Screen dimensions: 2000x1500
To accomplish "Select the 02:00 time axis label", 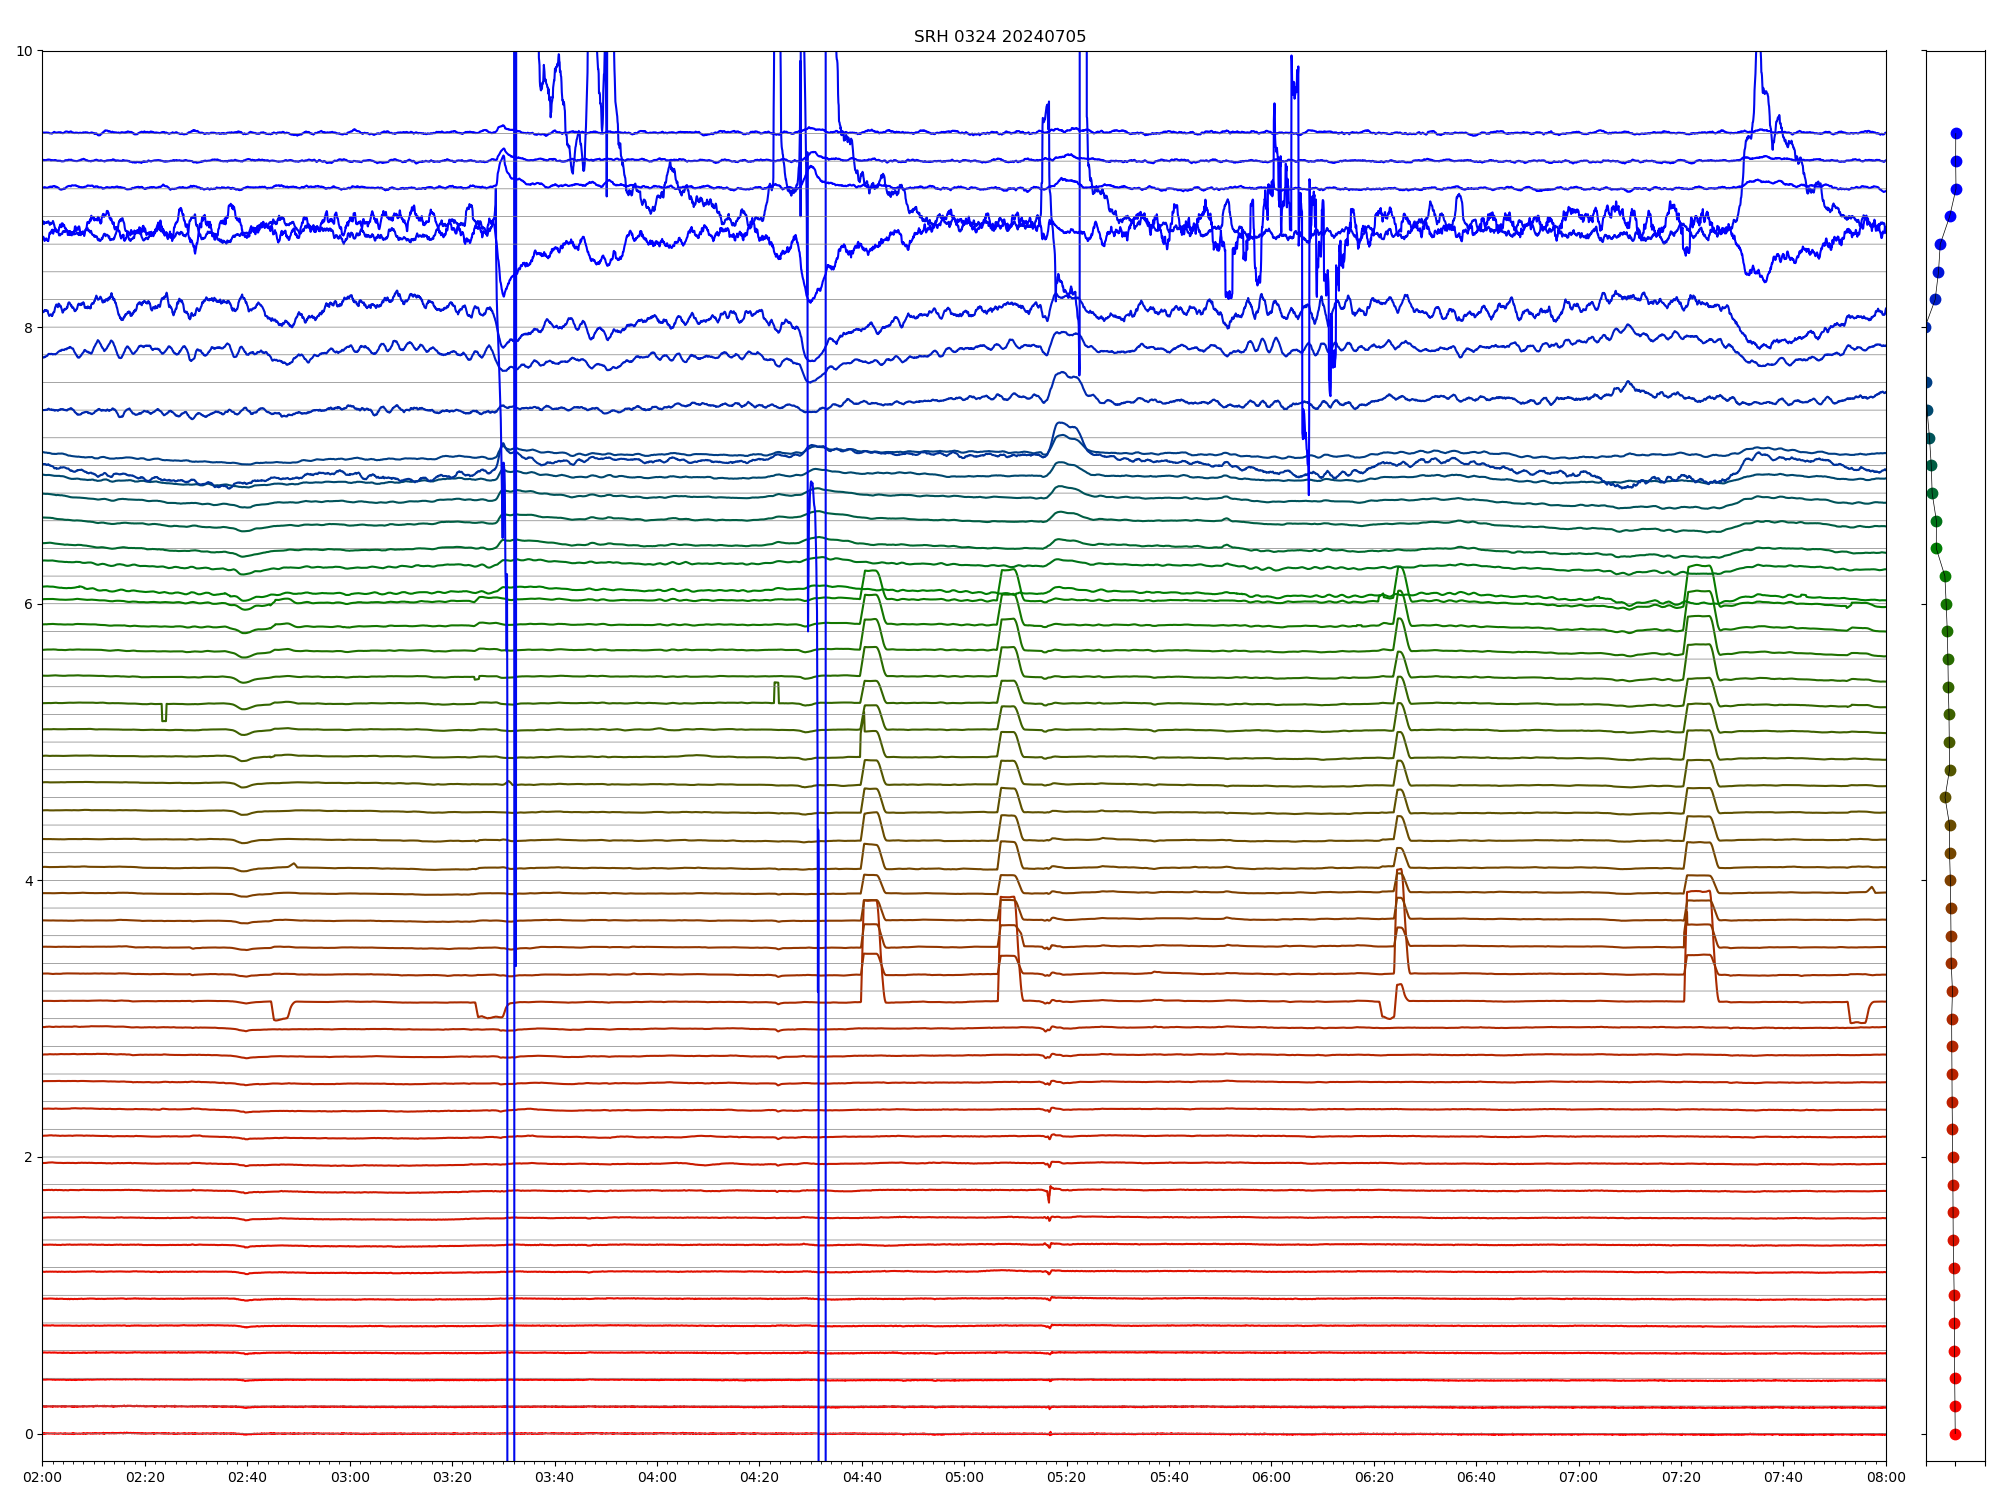I will tap(42, 1477).
